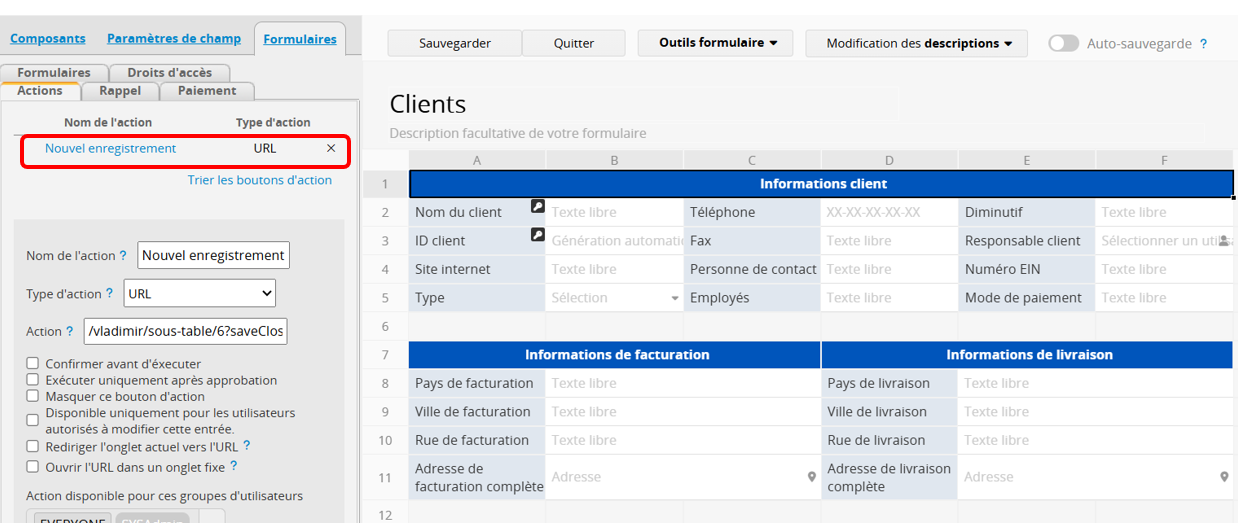Click the map pin in Adresse de facturation
This screenshot has height=525, width=1238.
812,478
